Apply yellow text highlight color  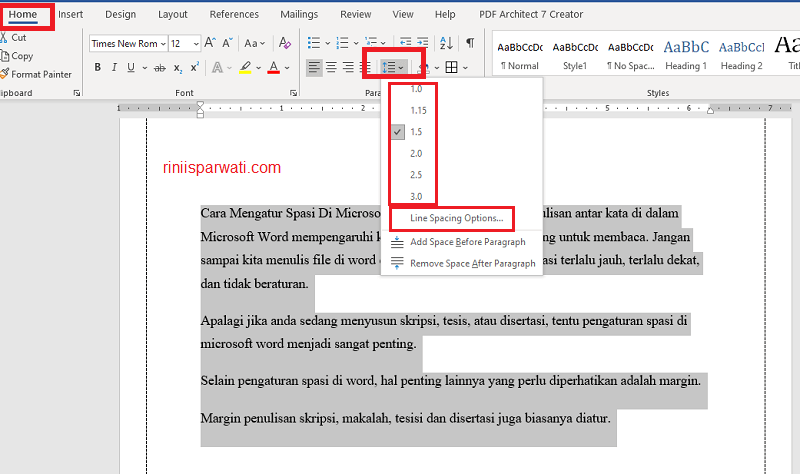click(x=245, y=67)
